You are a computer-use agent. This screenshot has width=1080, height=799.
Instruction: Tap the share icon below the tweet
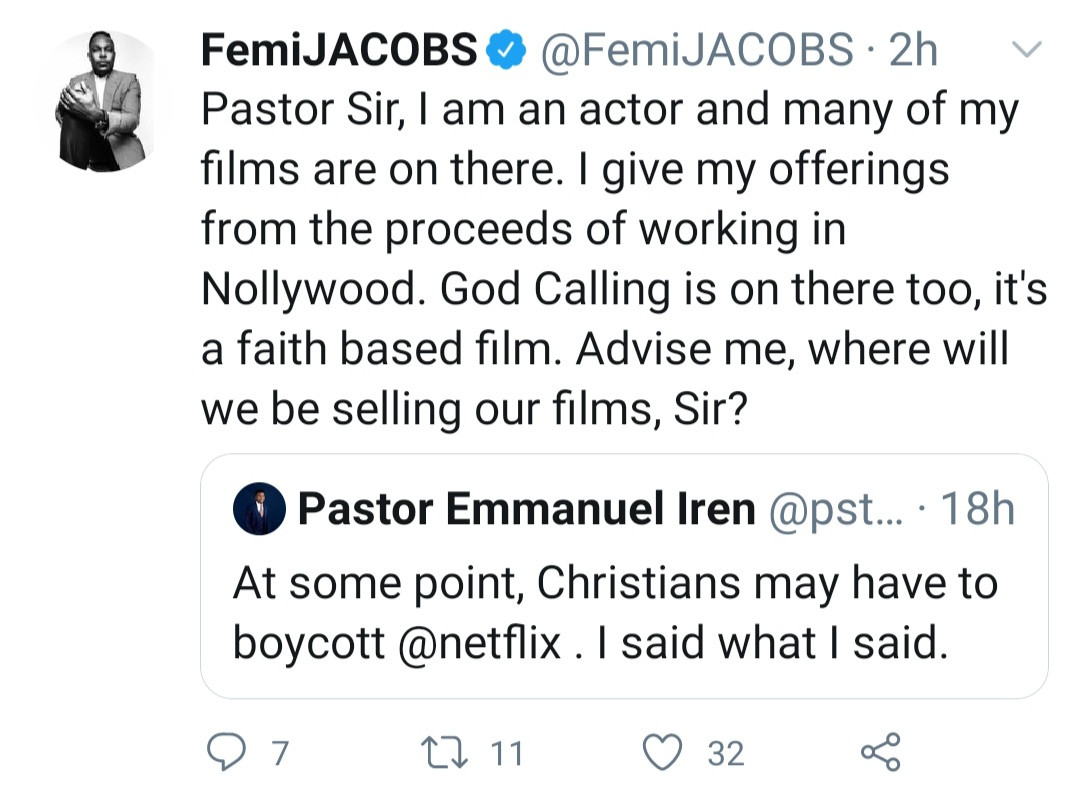point(881,752)
